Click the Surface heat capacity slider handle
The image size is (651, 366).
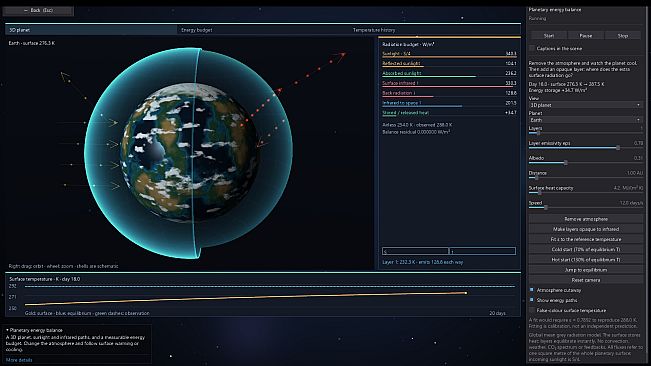tap(539, 193)
